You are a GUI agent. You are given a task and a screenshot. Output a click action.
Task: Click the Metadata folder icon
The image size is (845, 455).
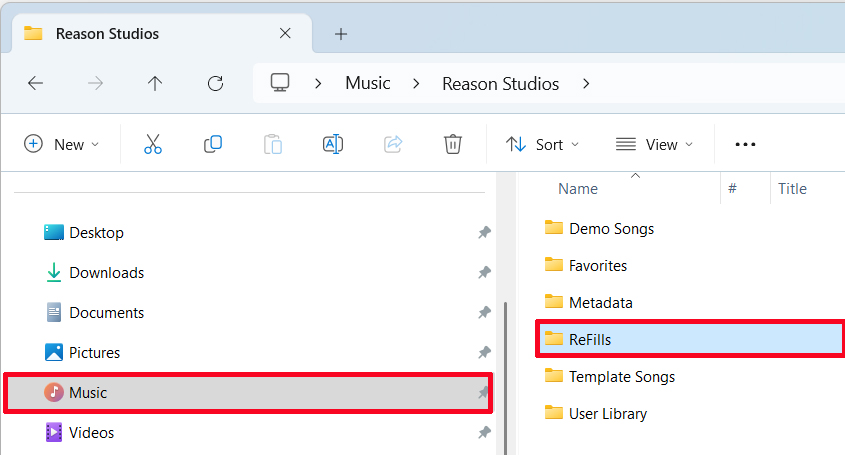pyautogui.click(x=553, y=301)
